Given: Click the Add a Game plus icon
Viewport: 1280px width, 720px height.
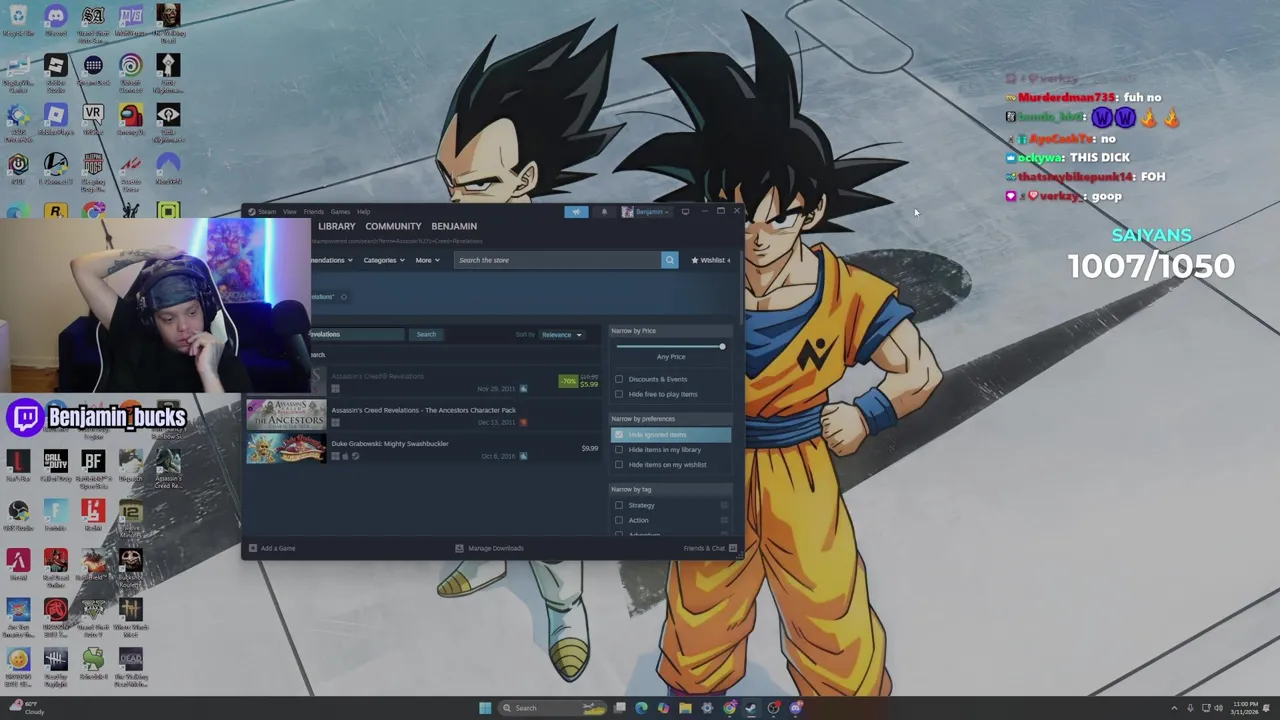Looking at the screenshot, I should pos(252,548).
